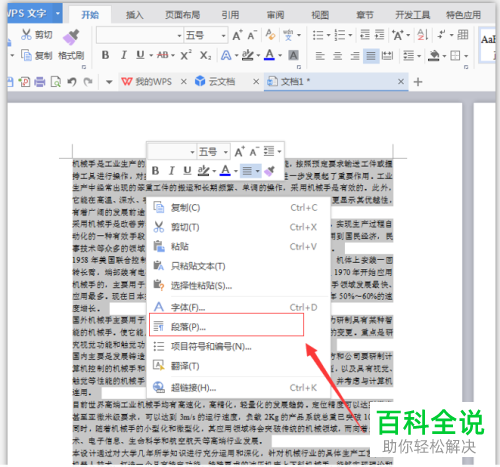Open font name dropdown in ribbon

point(179,36)
